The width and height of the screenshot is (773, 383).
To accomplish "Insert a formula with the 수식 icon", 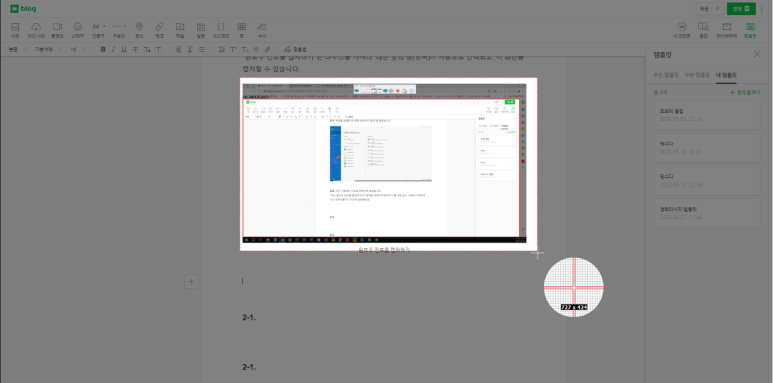I will pos(262,30).
